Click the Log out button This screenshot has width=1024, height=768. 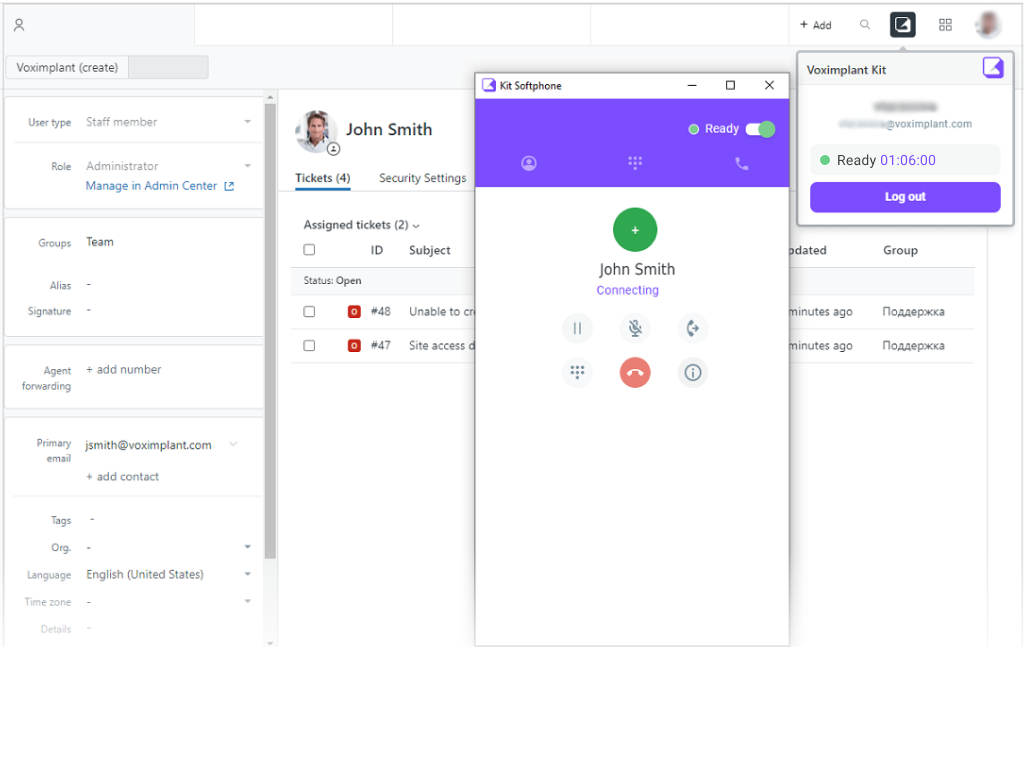pyautogui.click(x=904, y=197)
